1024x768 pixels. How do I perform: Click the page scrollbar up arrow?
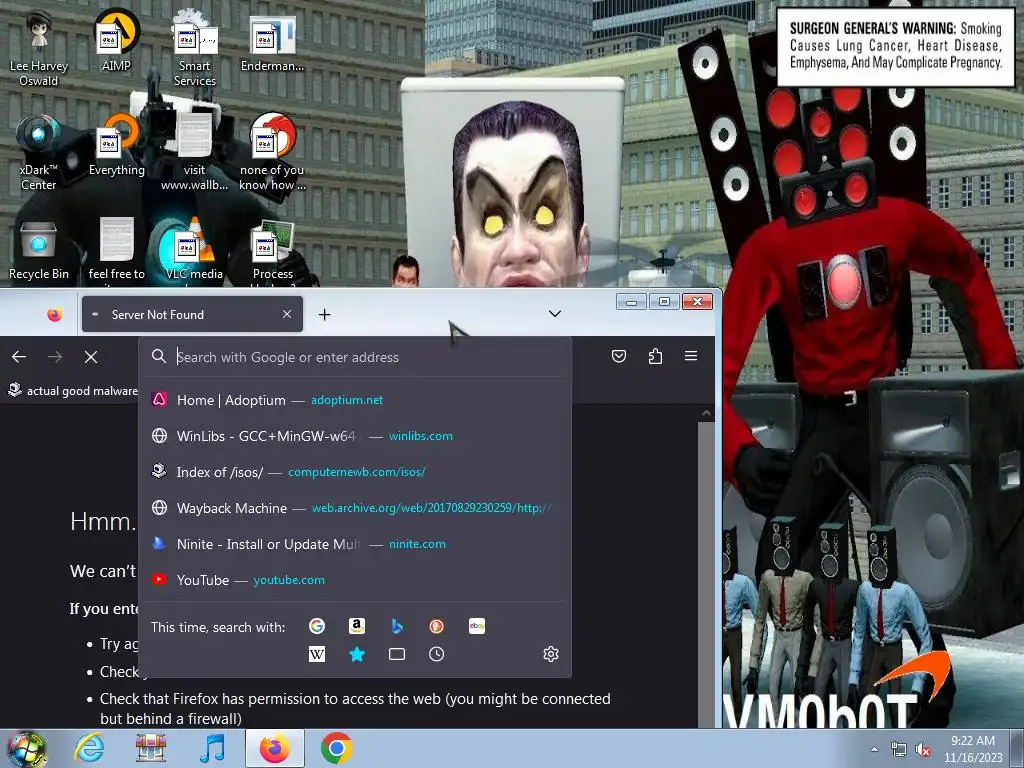(706, 413)
